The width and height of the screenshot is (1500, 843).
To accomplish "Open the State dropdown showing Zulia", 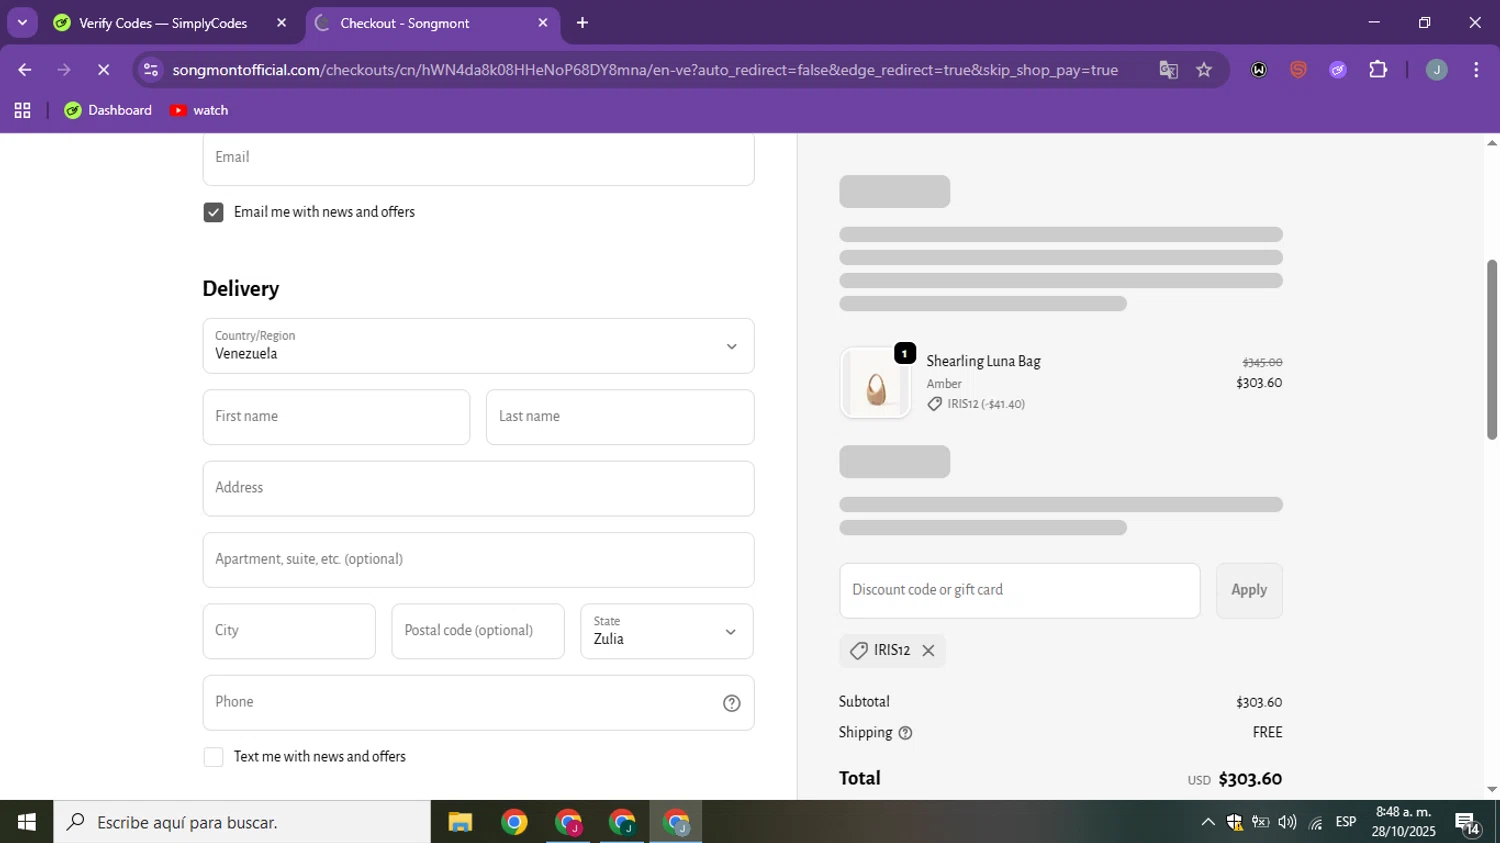I will click(x=667, y=631).
